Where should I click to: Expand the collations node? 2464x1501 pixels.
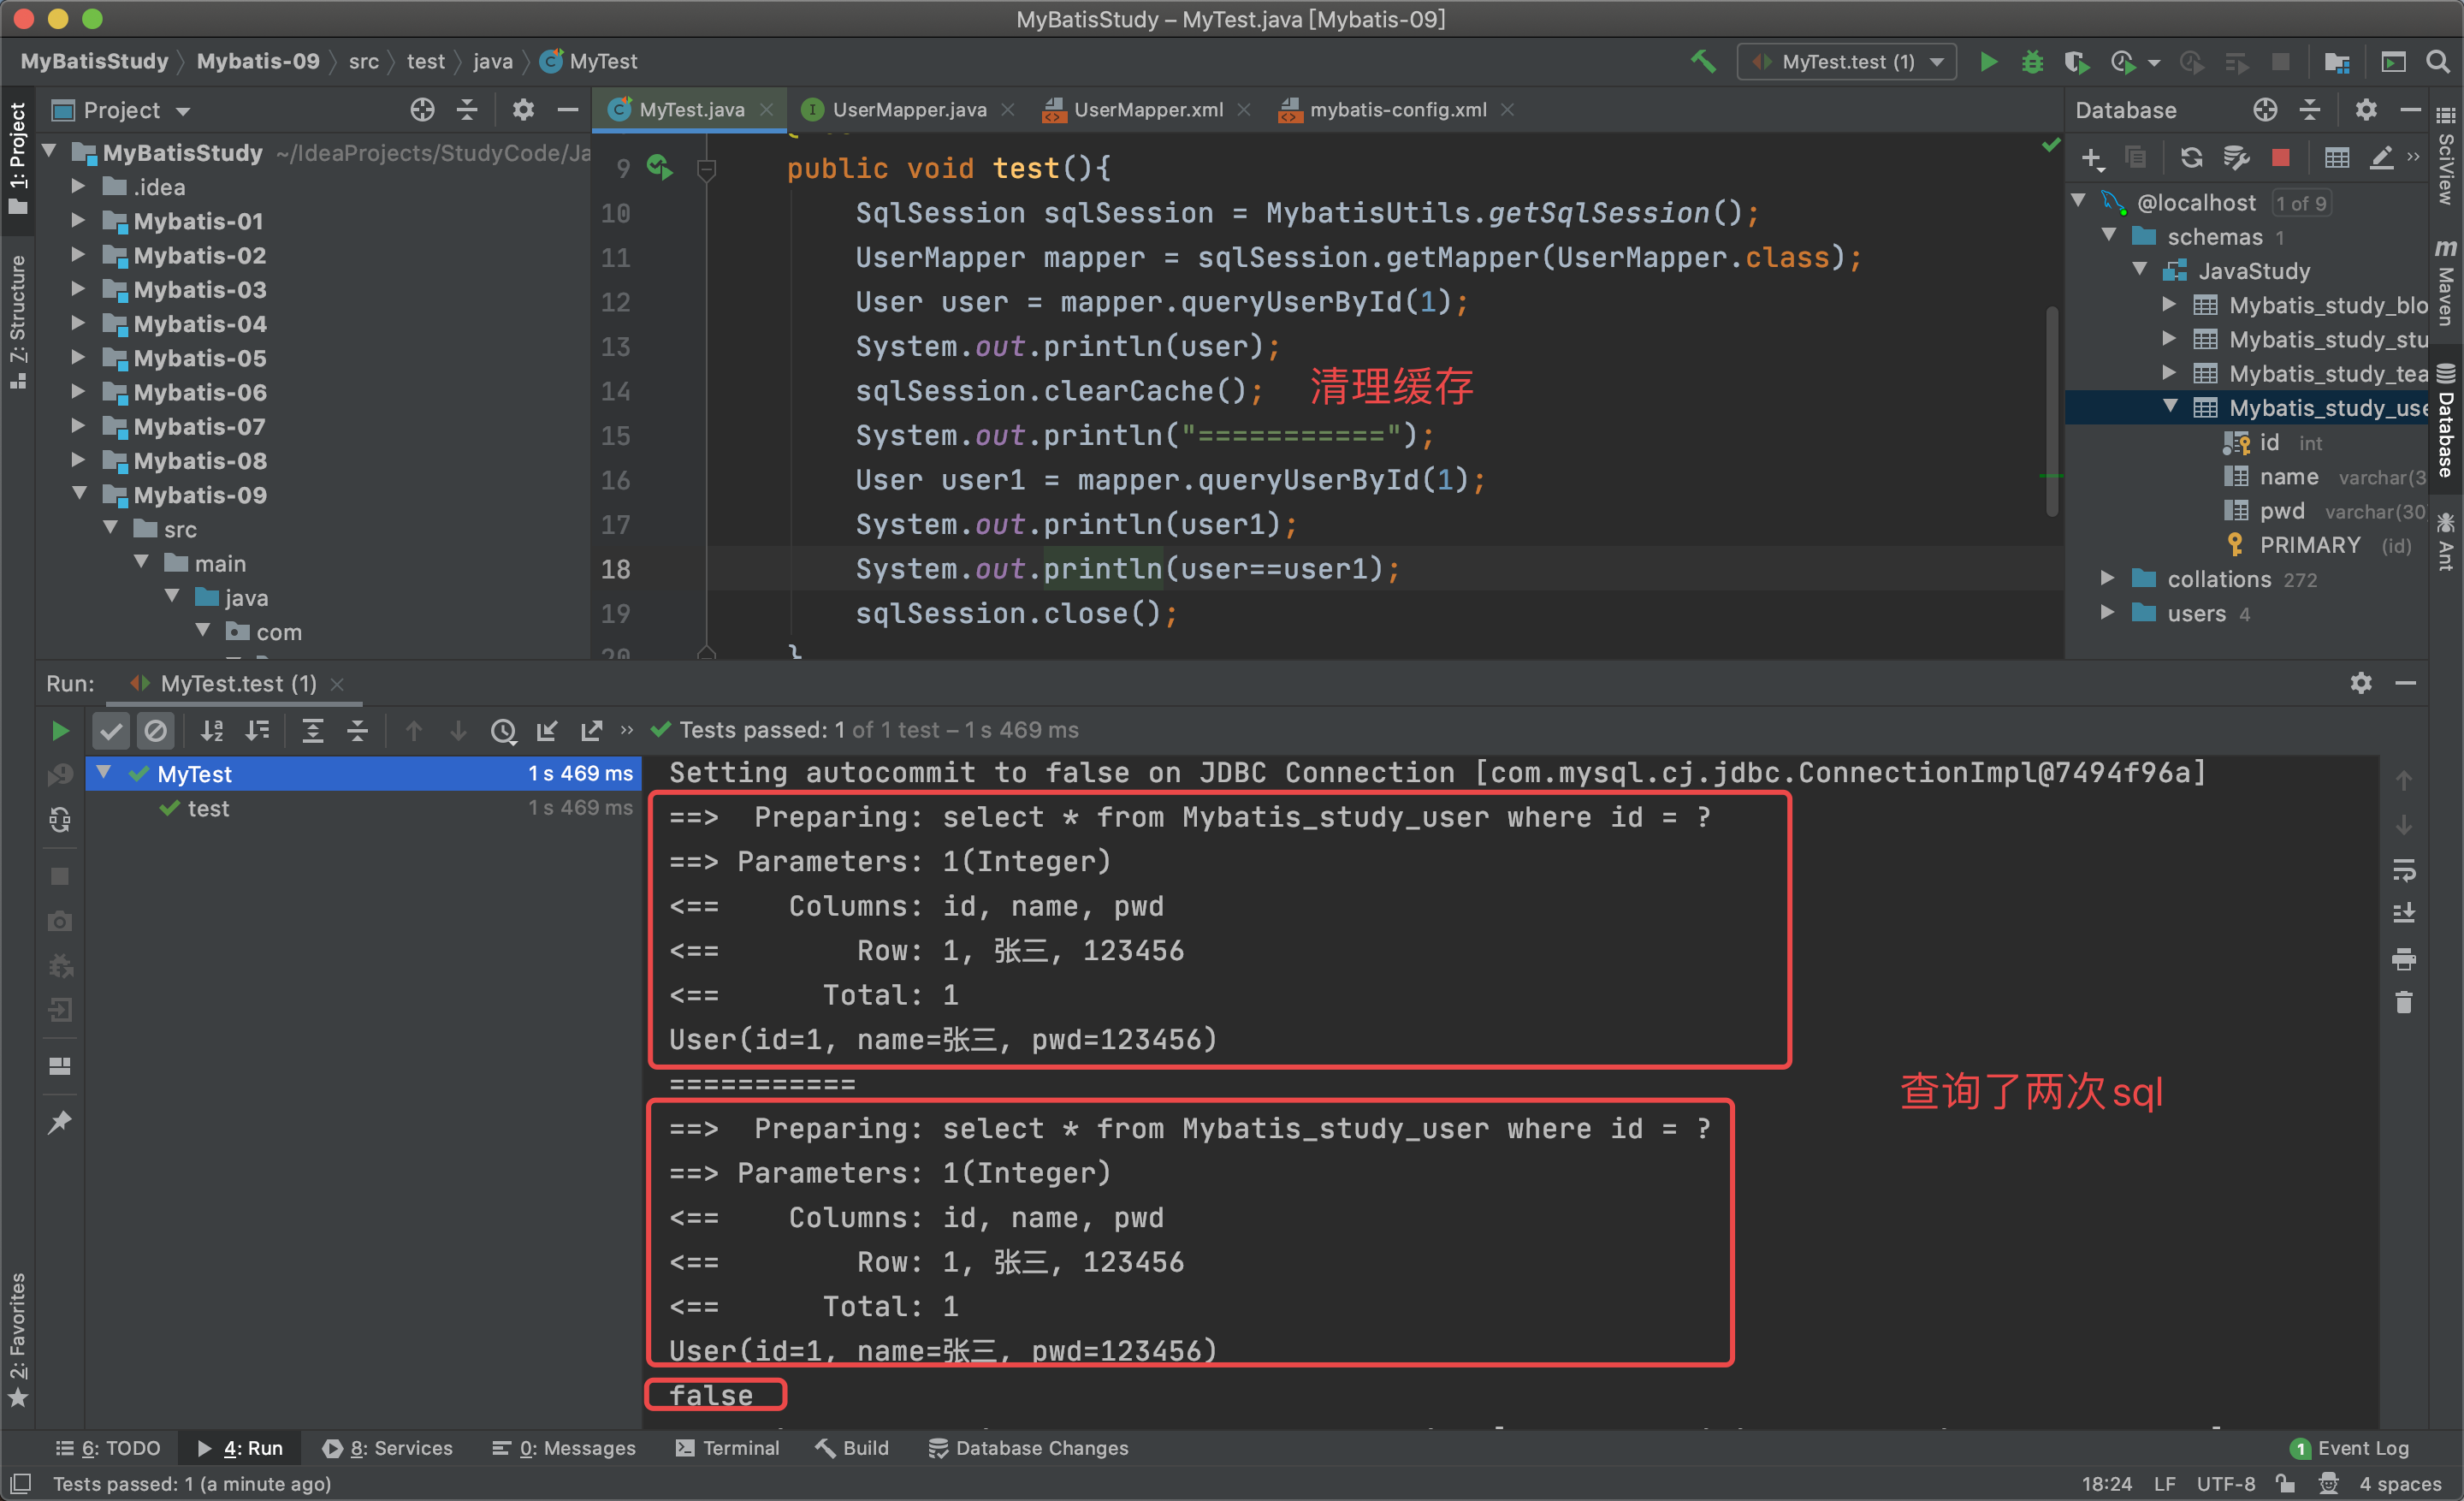click(2108, 579)
